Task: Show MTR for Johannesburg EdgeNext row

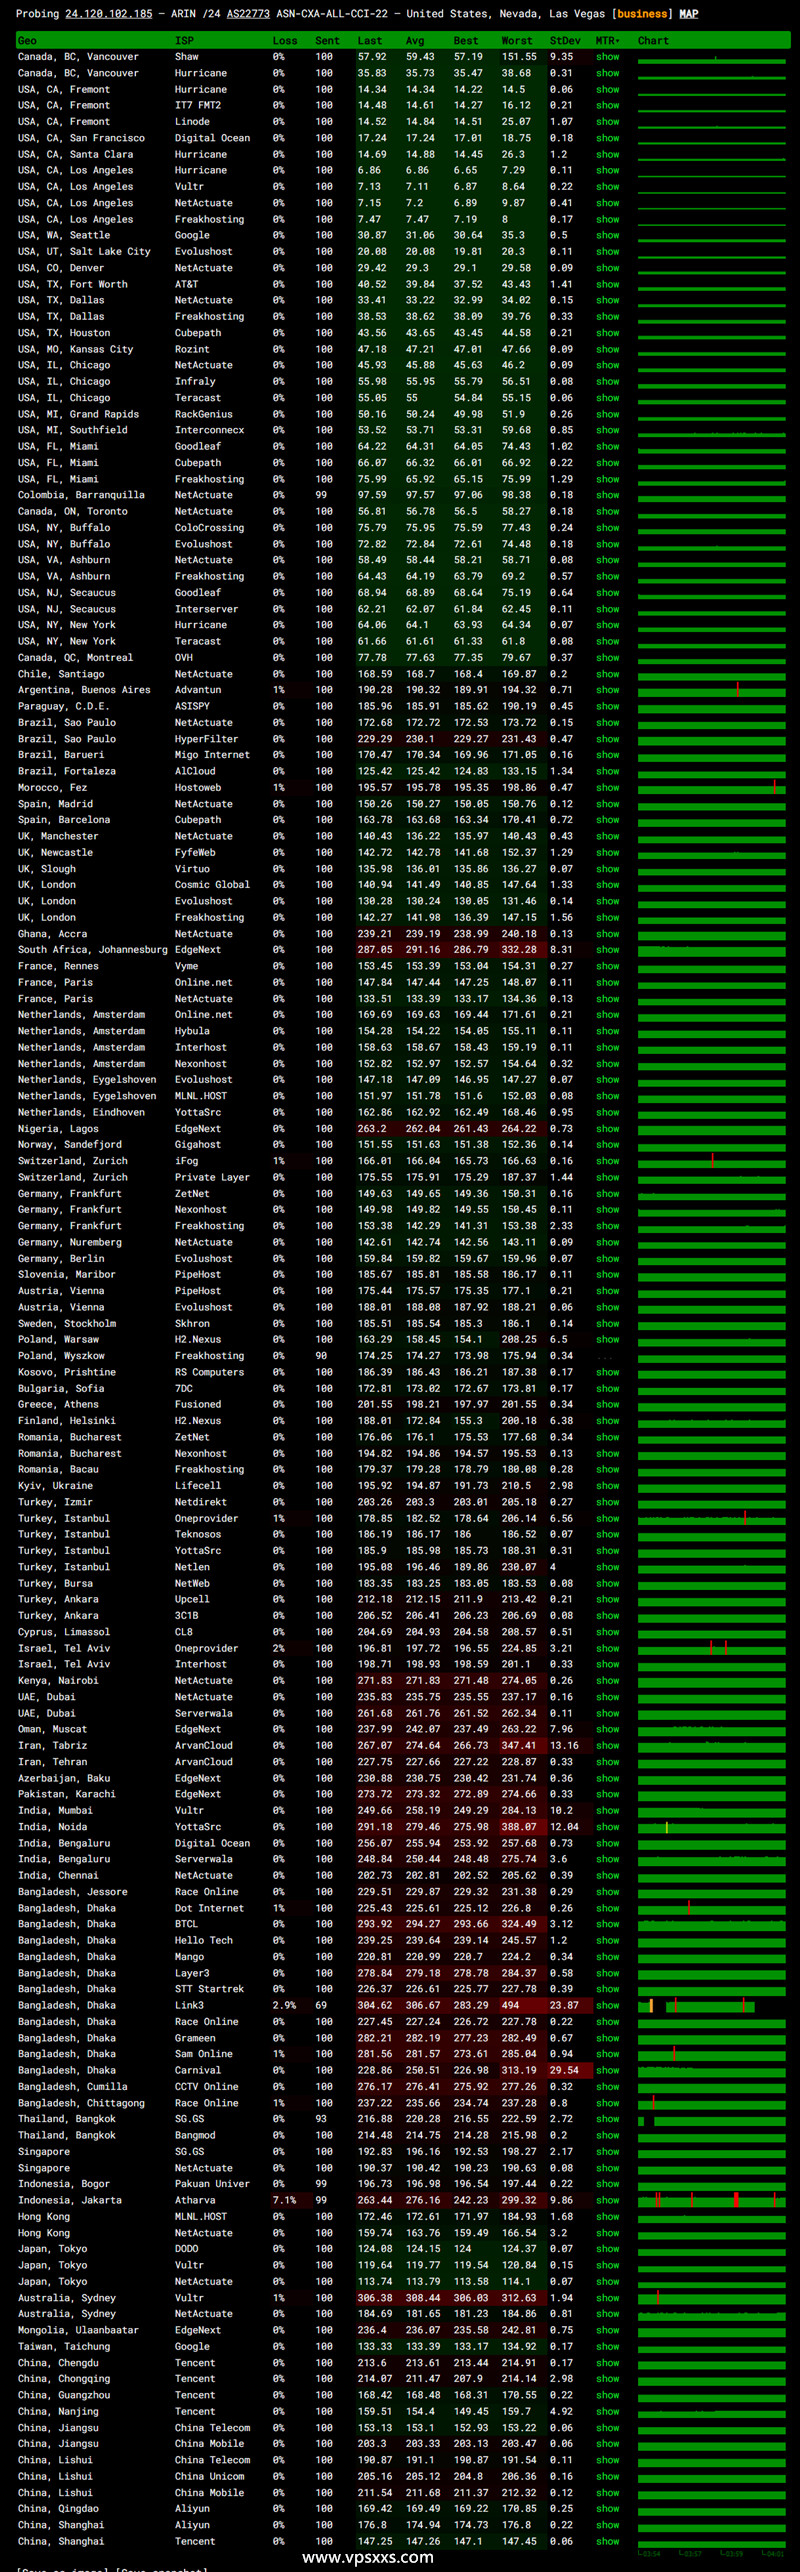Action: click(608, 950)
